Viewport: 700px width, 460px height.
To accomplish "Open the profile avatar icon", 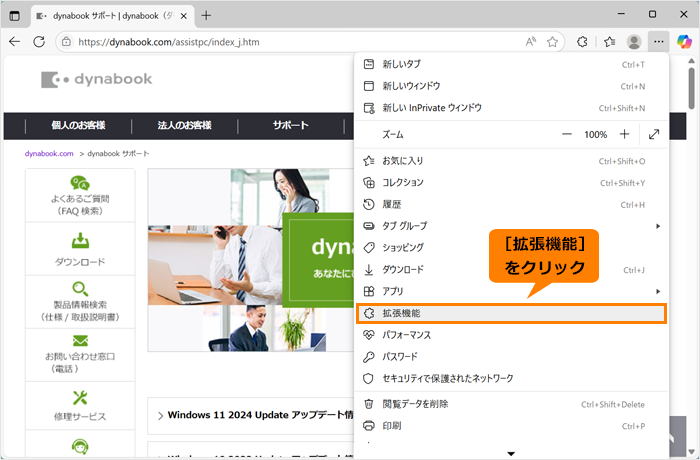I will pyautogui.click(x=634, y=42).
